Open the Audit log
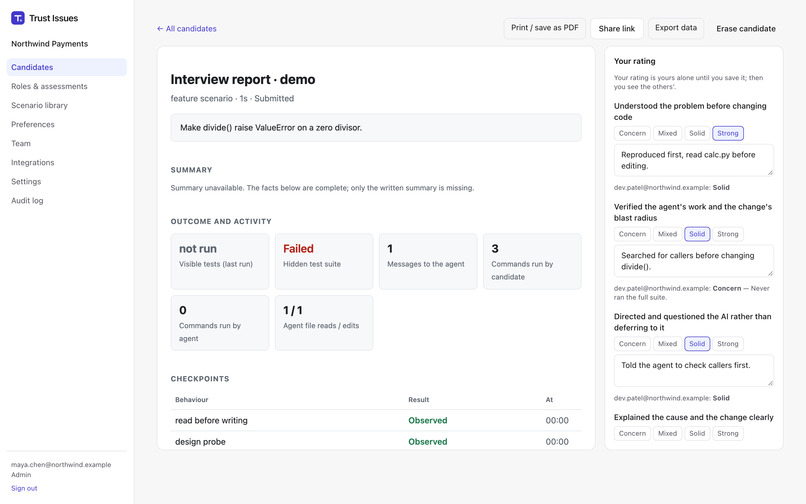The image size is (806, 504). (67, 201)
